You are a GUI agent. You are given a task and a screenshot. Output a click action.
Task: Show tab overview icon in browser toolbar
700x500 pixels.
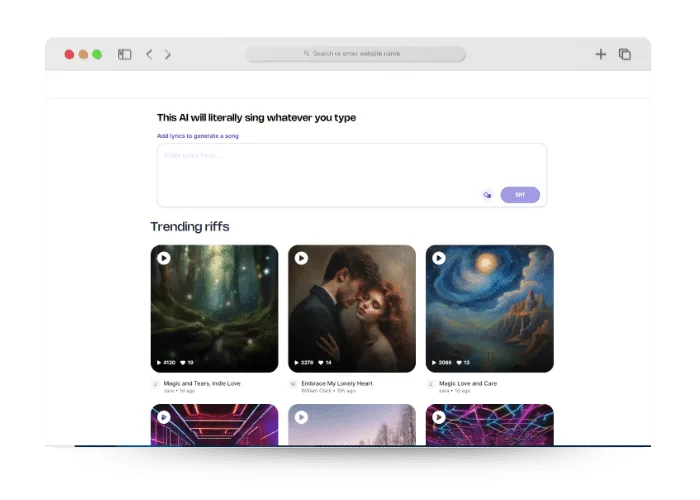pyautogui.click(x=625, y=54)
